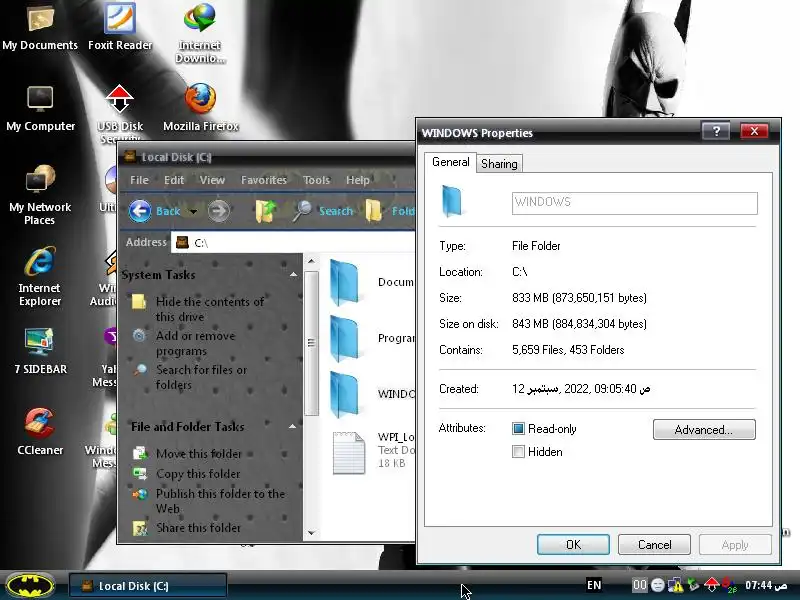Open the View menu
800x600 pixels.
click(212, 180)
